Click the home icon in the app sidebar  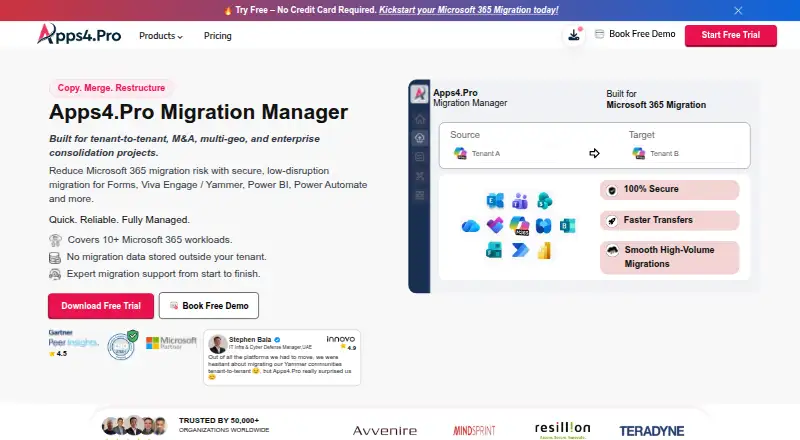[x=419, y=119]
